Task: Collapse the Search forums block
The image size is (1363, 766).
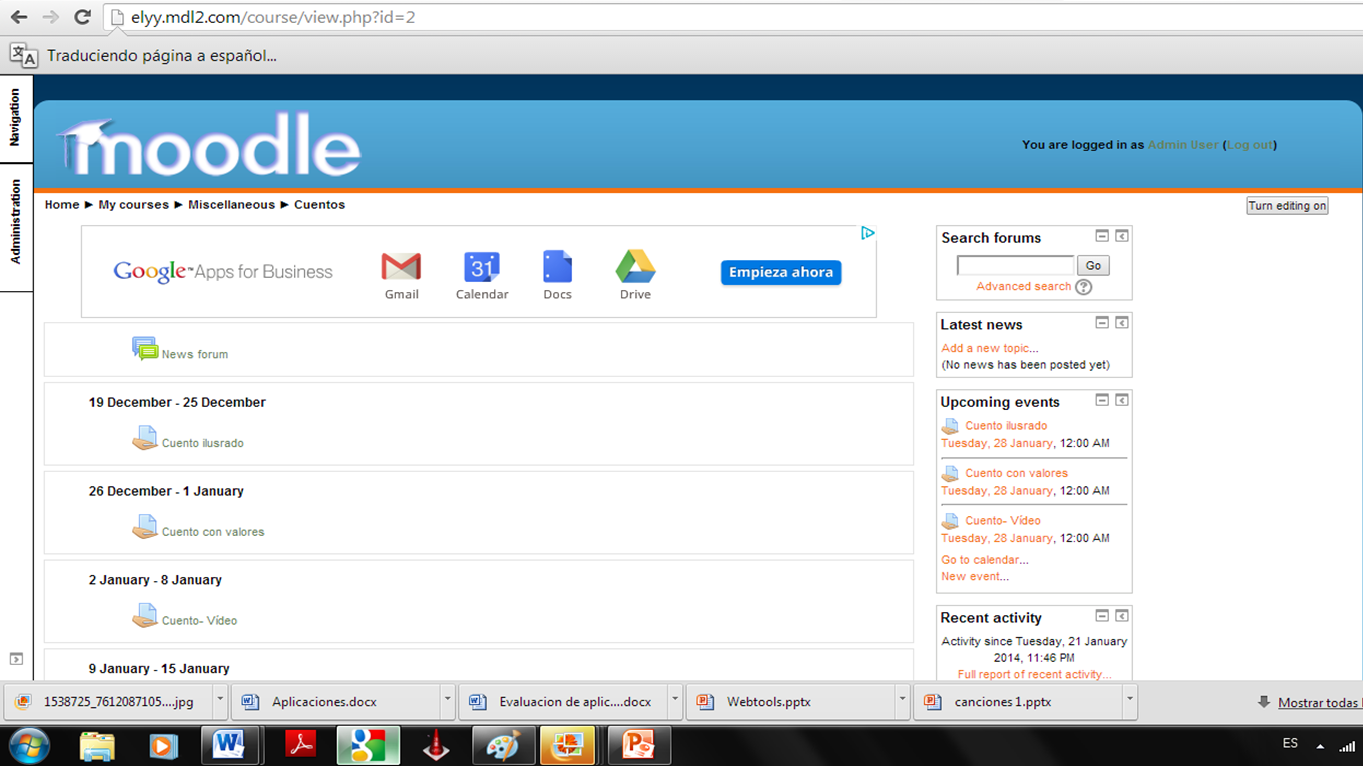Action: (x=1102, y=236)
